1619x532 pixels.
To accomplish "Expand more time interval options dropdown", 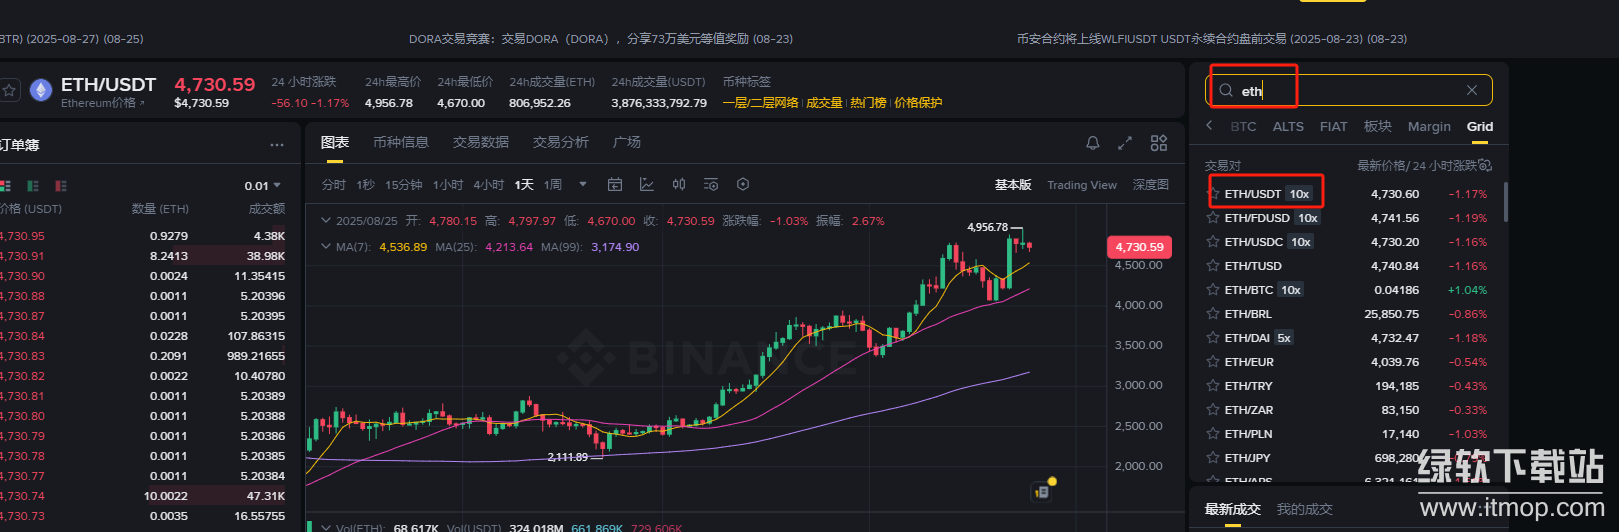I will point(583,184).
